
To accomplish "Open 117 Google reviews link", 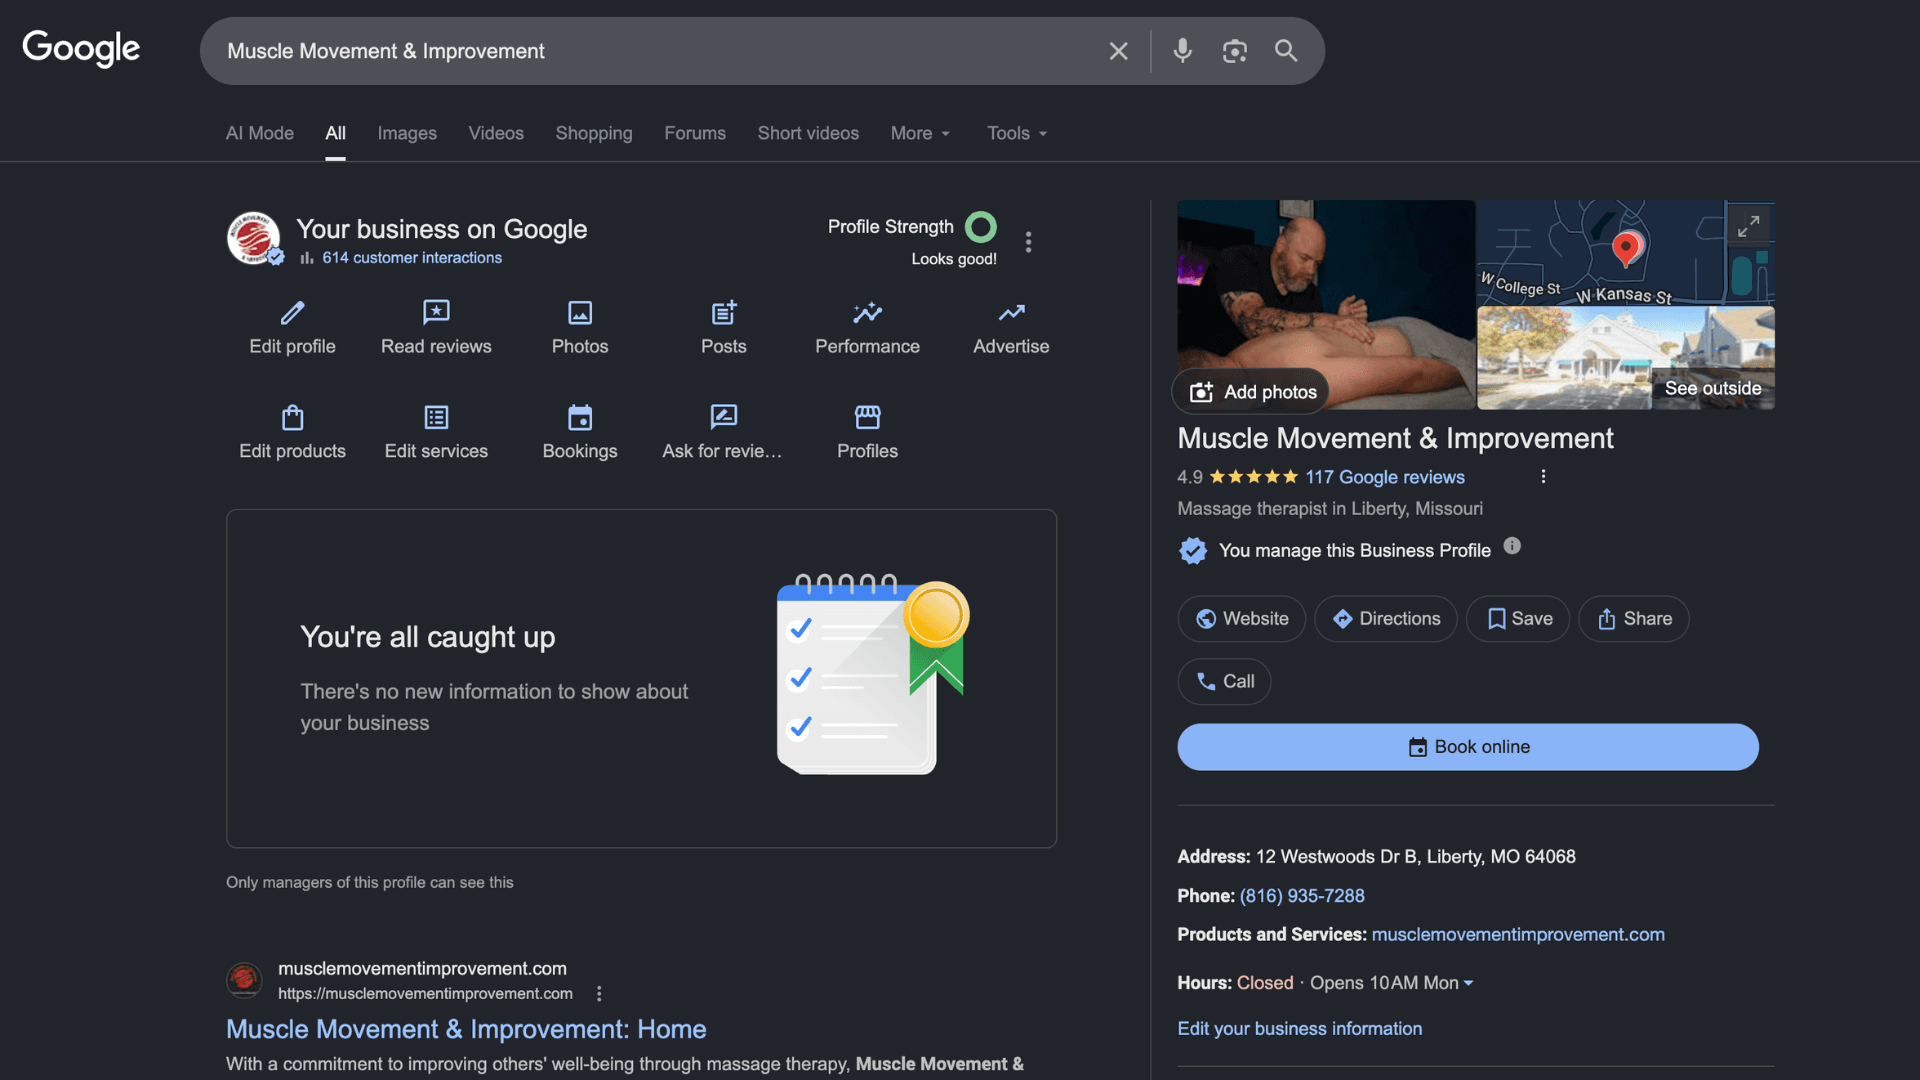I will coord(1385,477).
